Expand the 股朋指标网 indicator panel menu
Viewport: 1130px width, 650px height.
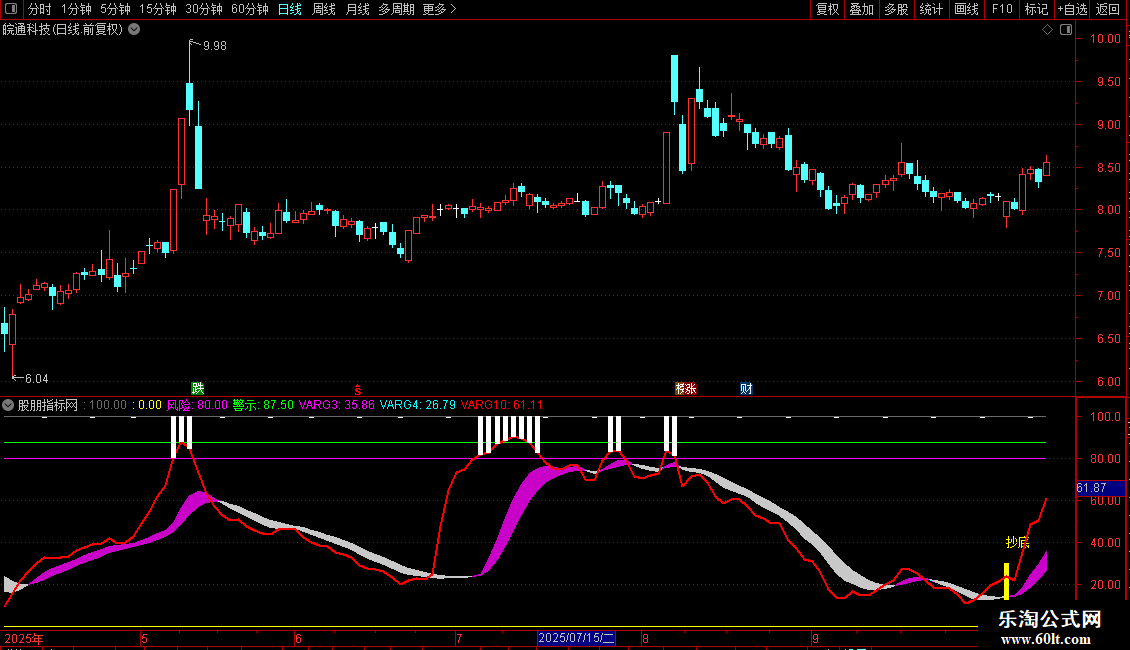pyautogui.click(x=9, y=405)
